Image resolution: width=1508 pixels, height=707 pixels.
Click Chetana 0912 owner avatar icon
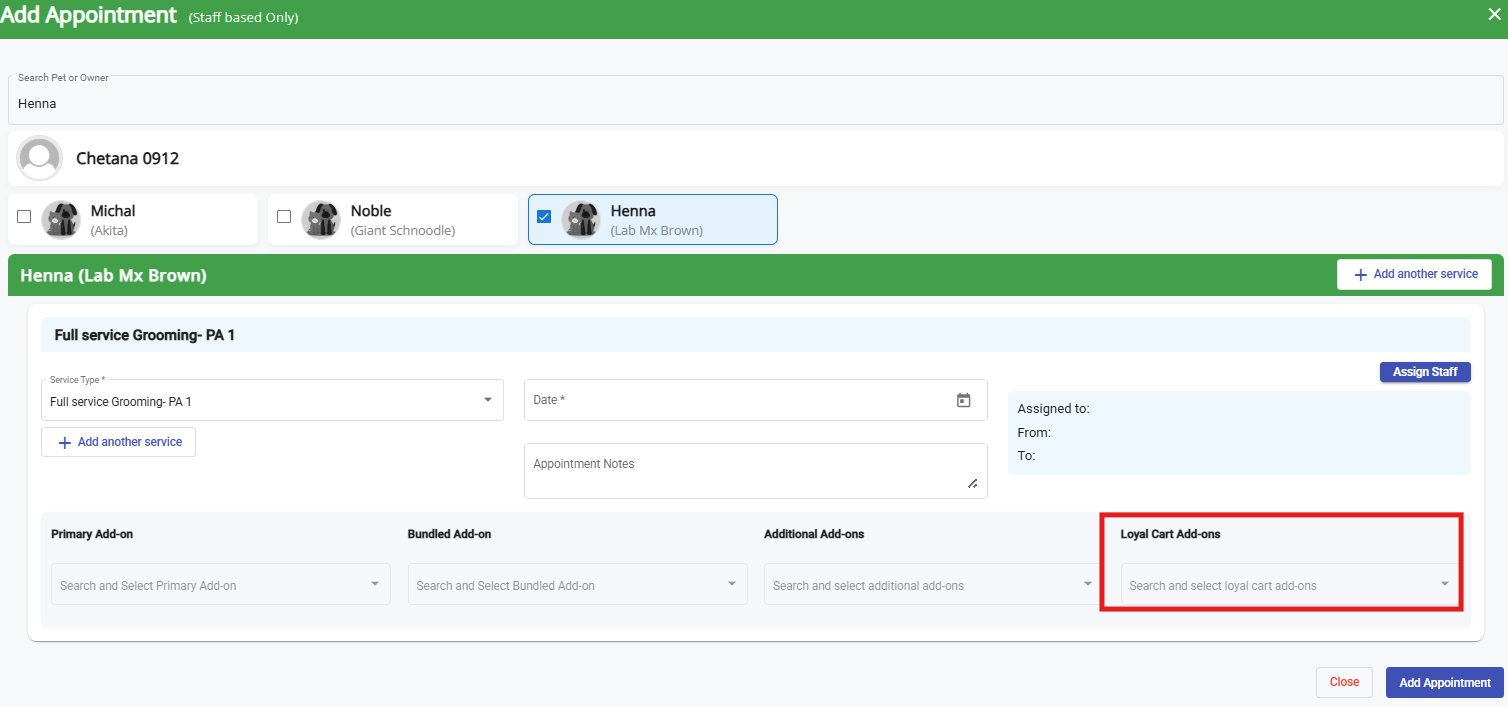tap(40, 158)
